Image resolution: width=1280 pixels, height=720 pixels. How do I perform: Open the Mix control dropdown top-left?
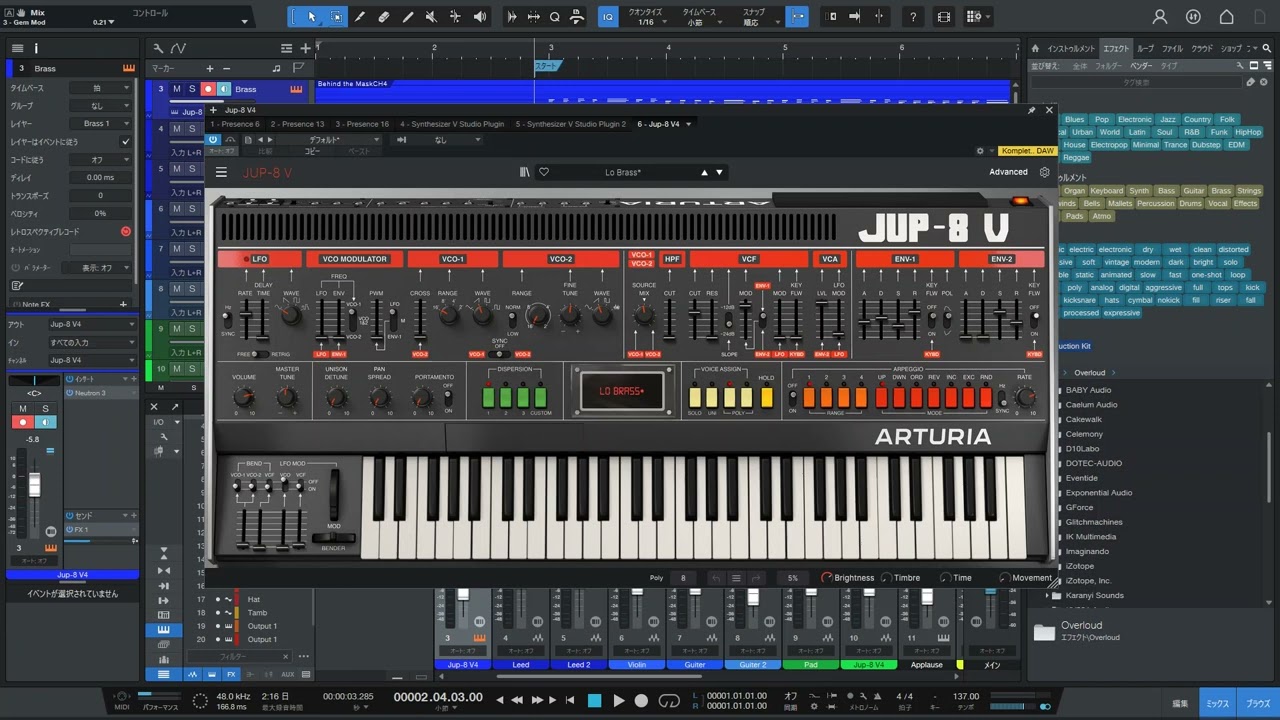coord(245,21)
